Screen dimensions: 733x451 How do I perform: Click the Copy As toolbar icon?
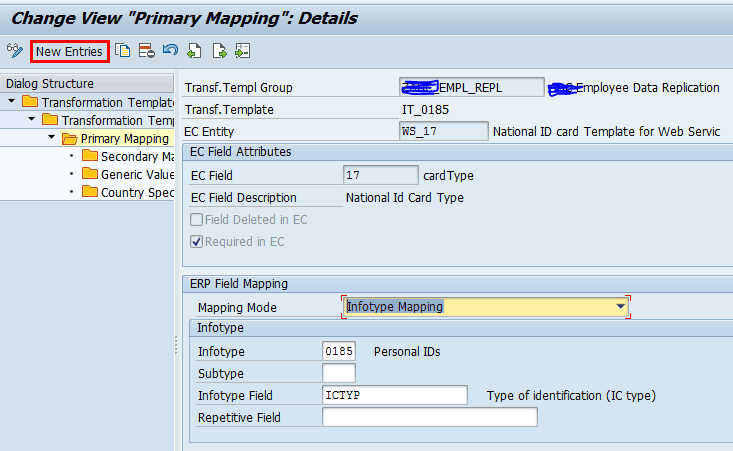click(122, 51)
